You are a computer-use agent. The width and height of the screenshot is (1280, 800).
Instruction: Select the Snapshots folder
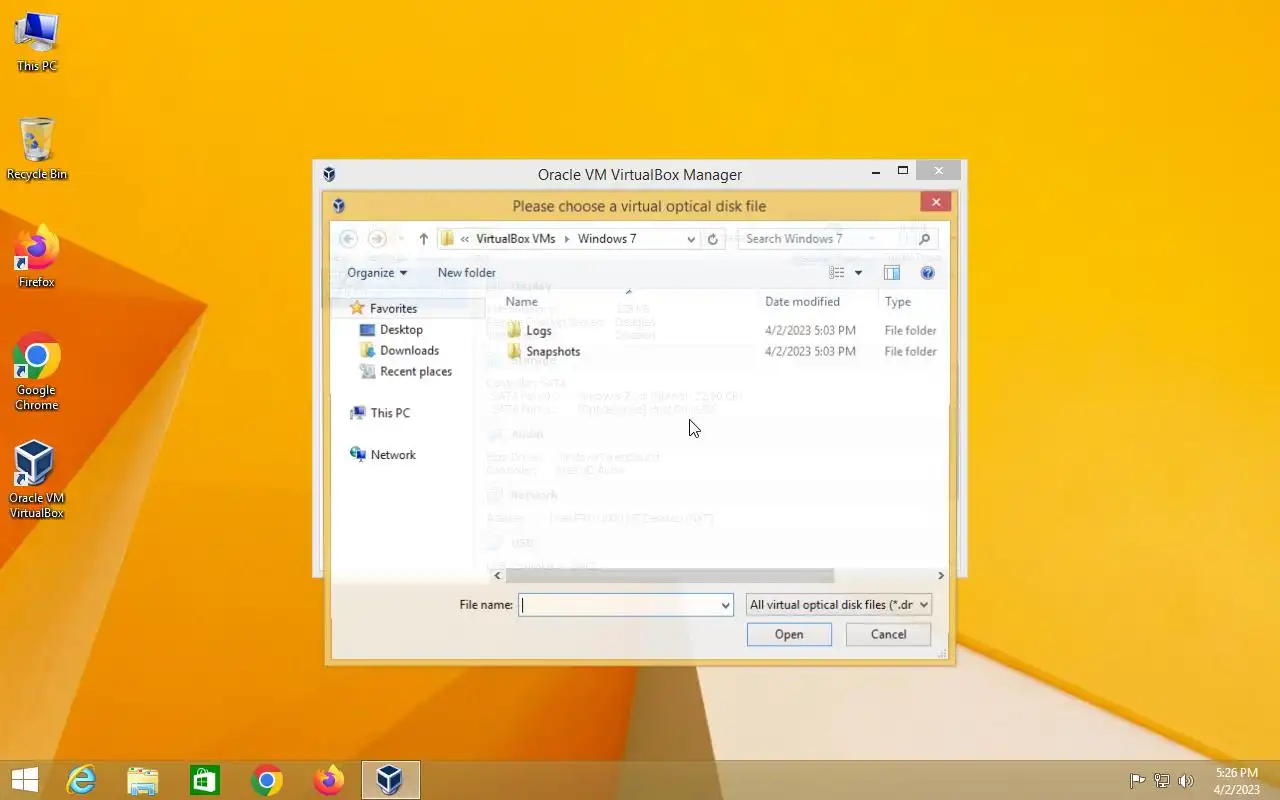553,352
